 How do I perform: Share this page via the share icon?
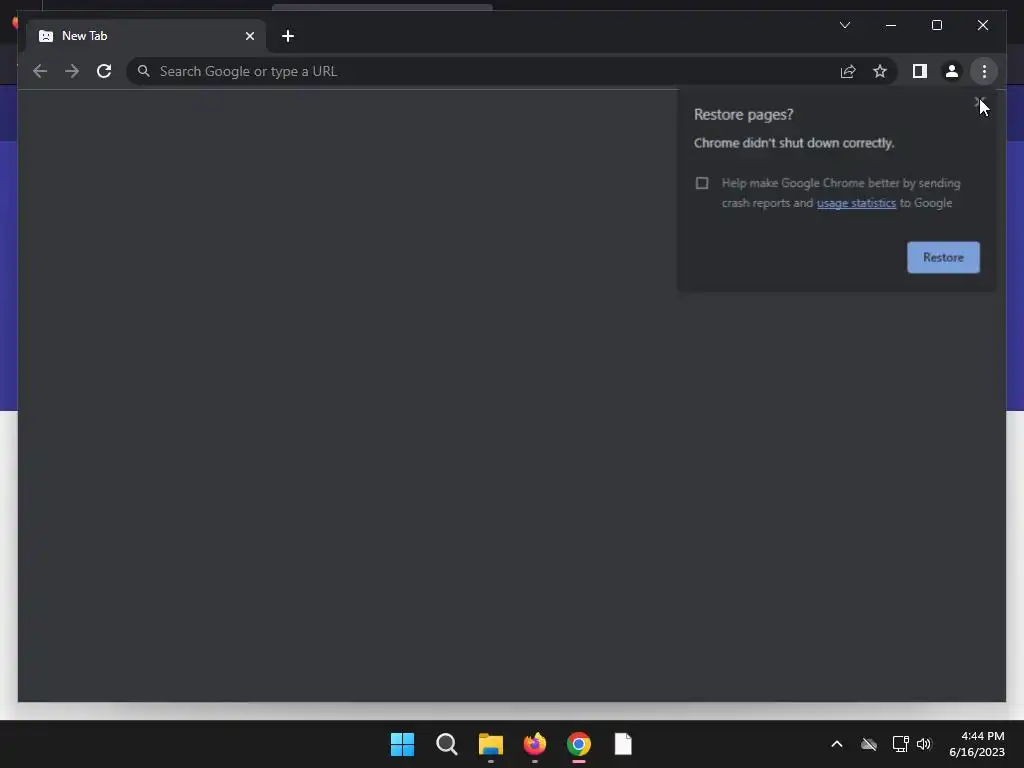tap(848, 71)
